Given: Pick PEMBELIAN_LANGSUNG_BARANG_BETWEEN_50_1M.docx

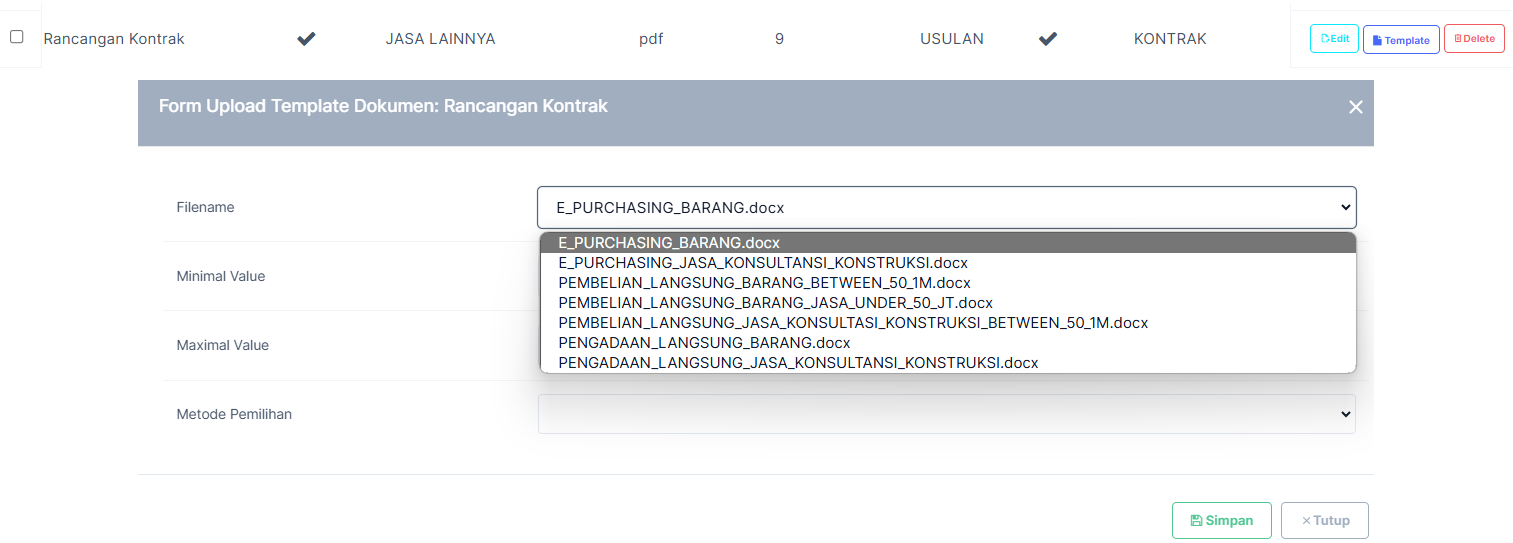Looking at the screenshot, I should (x=764, y=283).
